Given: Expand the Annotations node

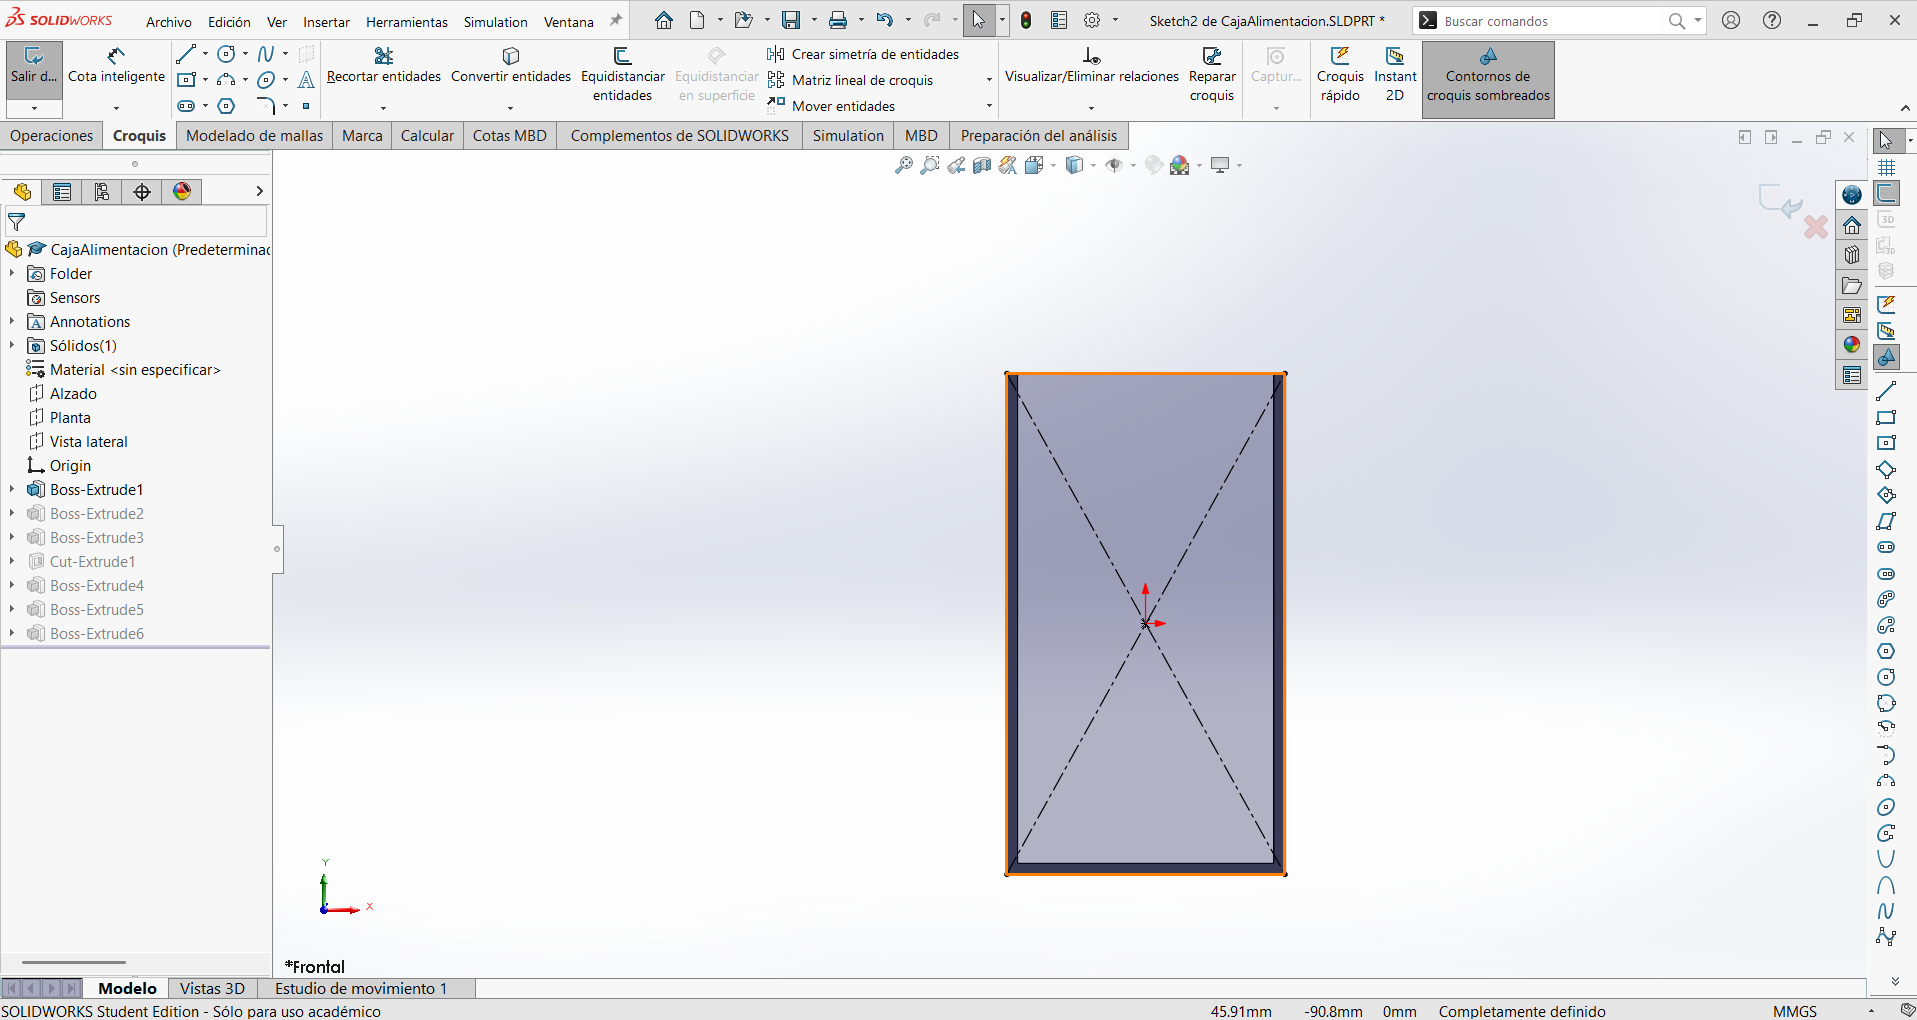Looking at the screenshot, I should click(12, 321).
